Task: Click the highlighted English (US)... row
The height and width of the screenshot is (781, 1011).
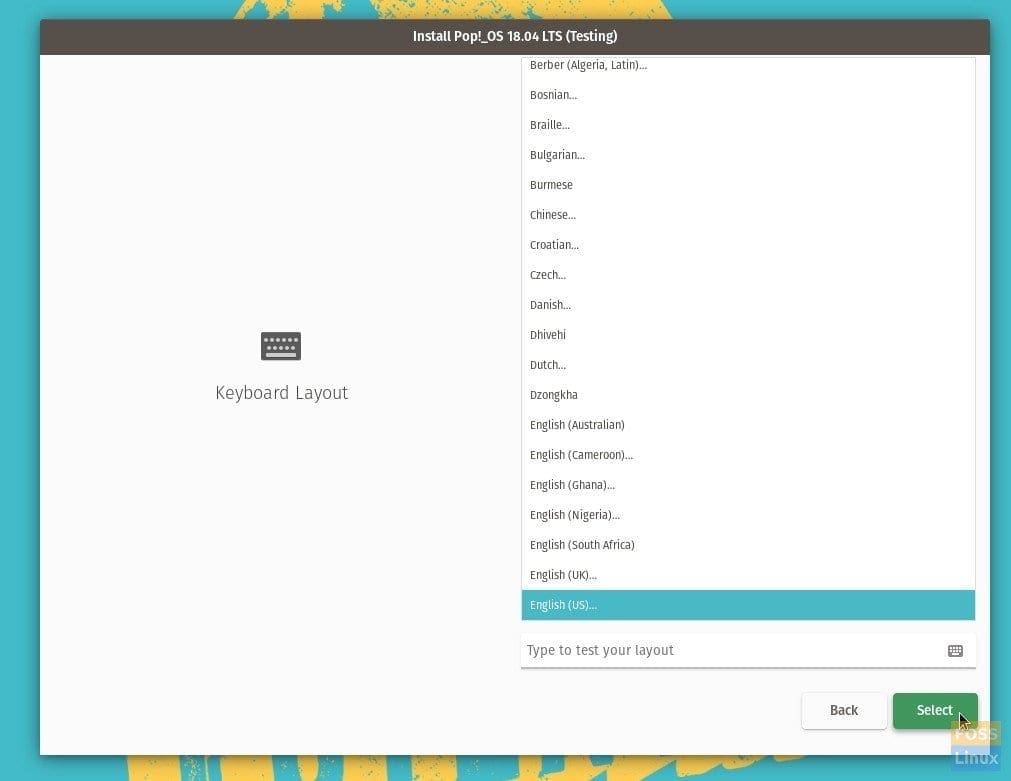Action: click(748, 605)
